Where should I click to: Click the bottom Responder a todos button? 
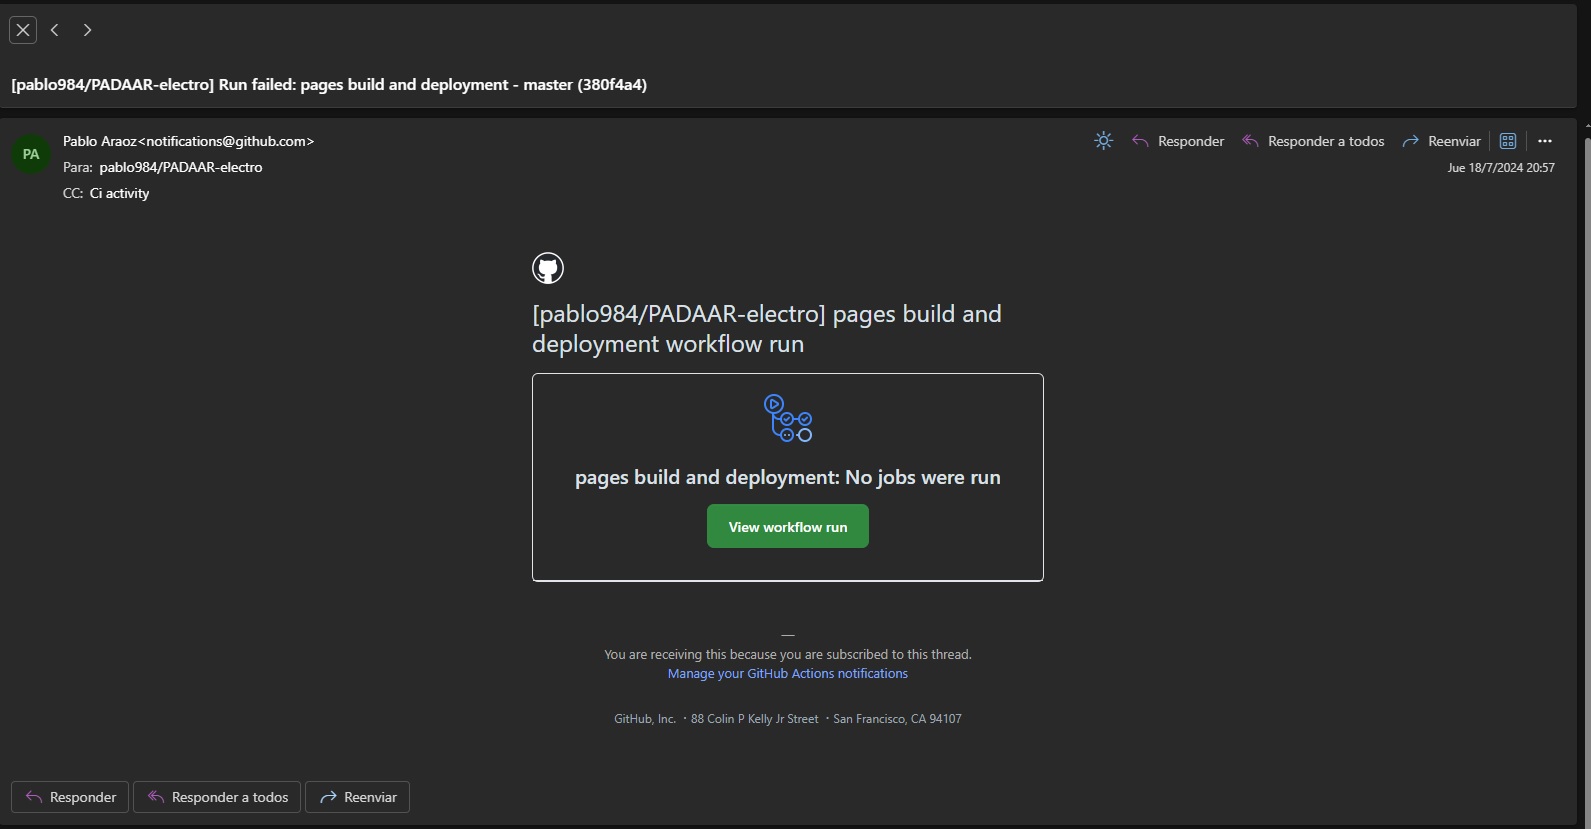click(217, 797)
